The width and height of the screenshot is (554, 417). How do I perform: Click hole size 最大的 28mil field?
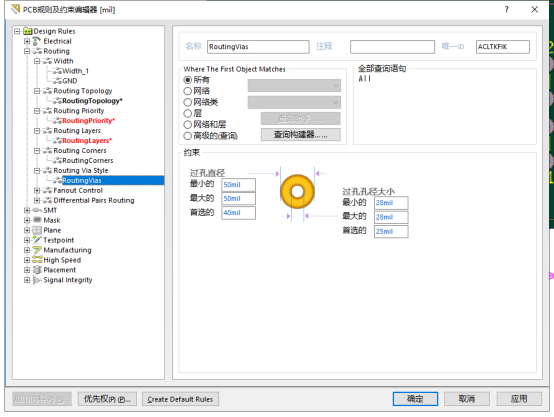[x=391, y=217]
